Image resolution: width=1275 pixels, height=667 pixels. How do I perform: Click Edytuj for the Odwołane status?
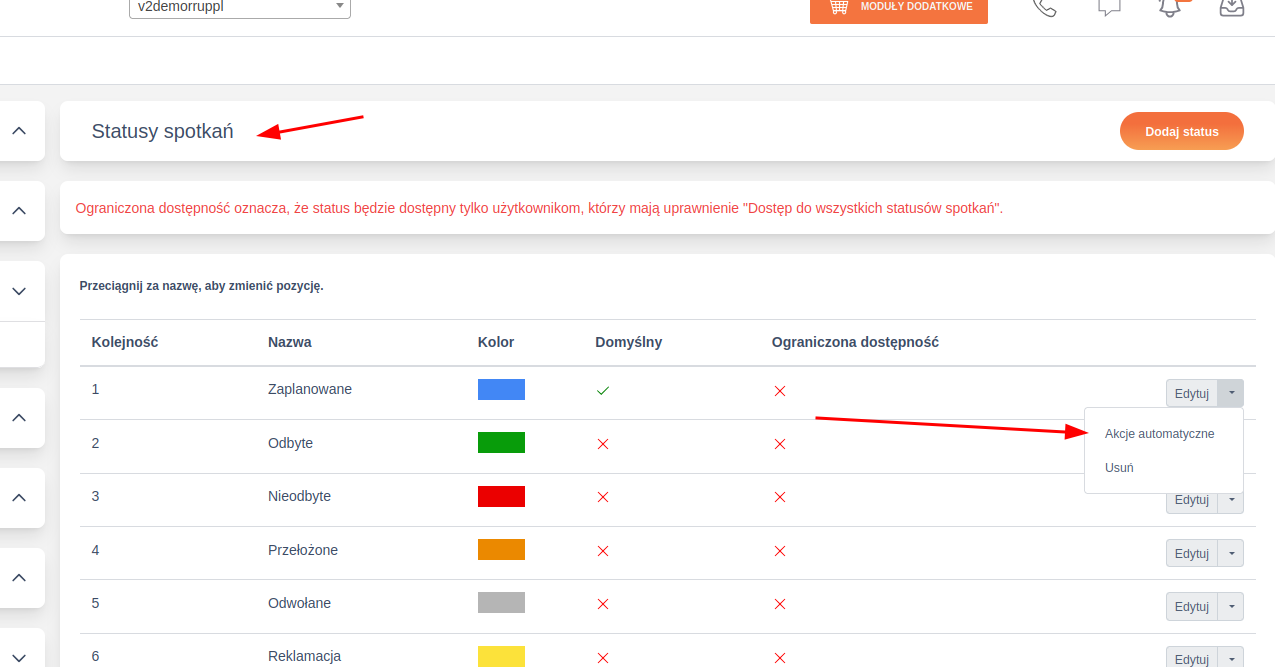1191,606
